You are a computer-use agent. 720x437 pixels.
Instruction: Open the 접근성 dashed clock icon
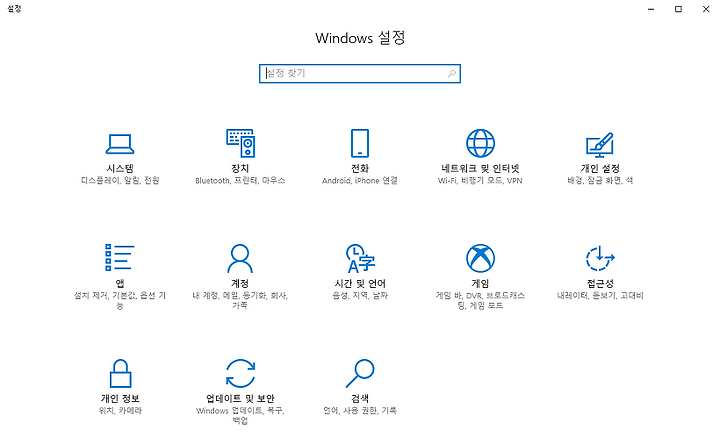pyautogui.click(x=600, y=258)
